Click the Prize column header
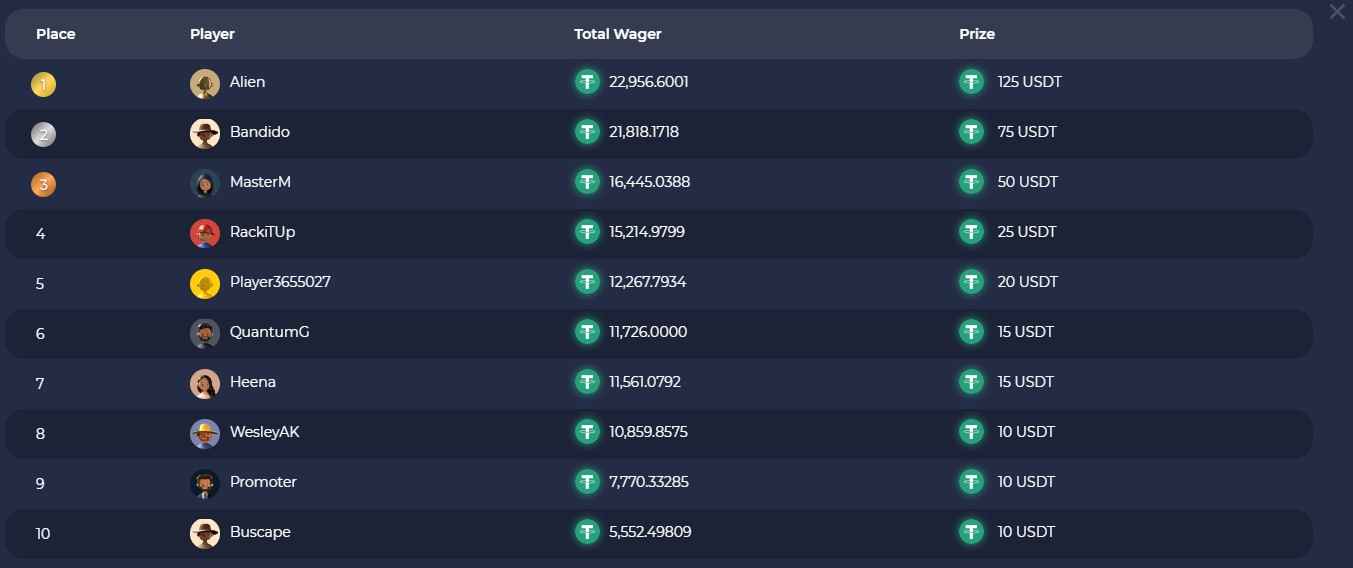The image size is (1353, 568). point(977,34)
